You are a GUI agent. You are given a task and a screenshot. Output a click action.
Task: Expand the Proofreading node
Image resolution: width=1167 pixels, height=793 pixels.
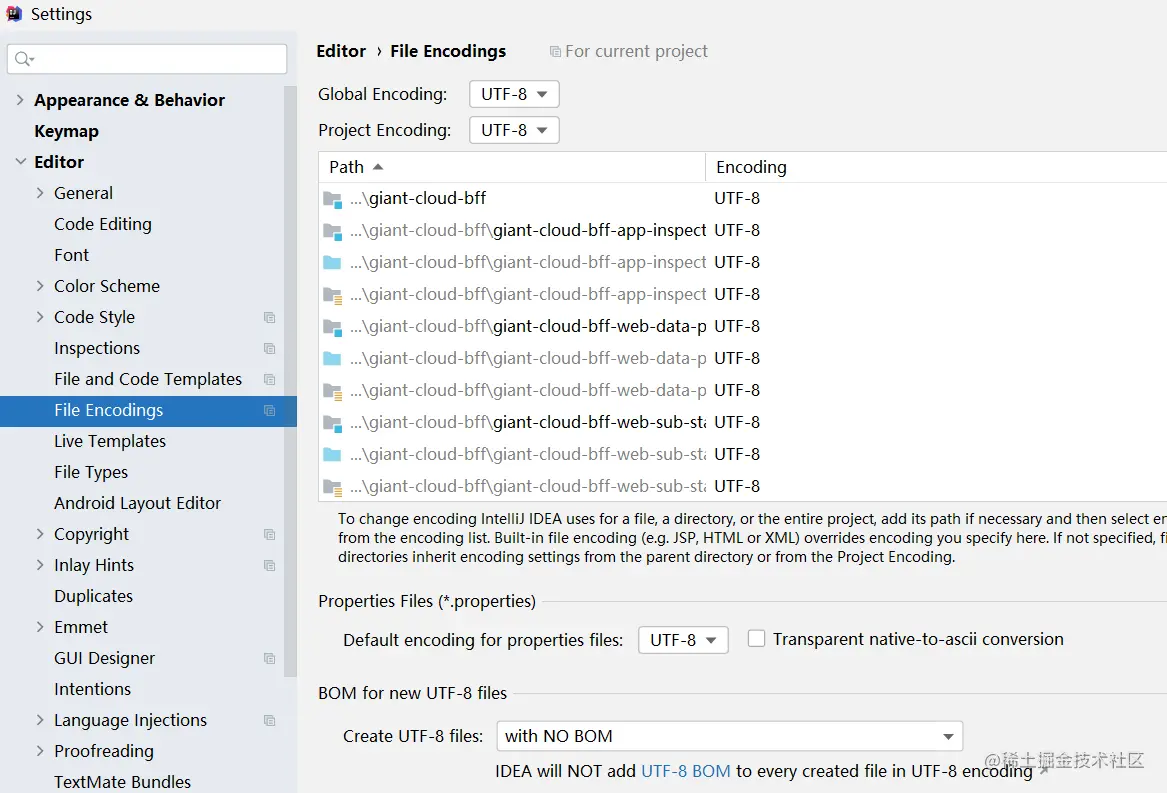(40, 751)
